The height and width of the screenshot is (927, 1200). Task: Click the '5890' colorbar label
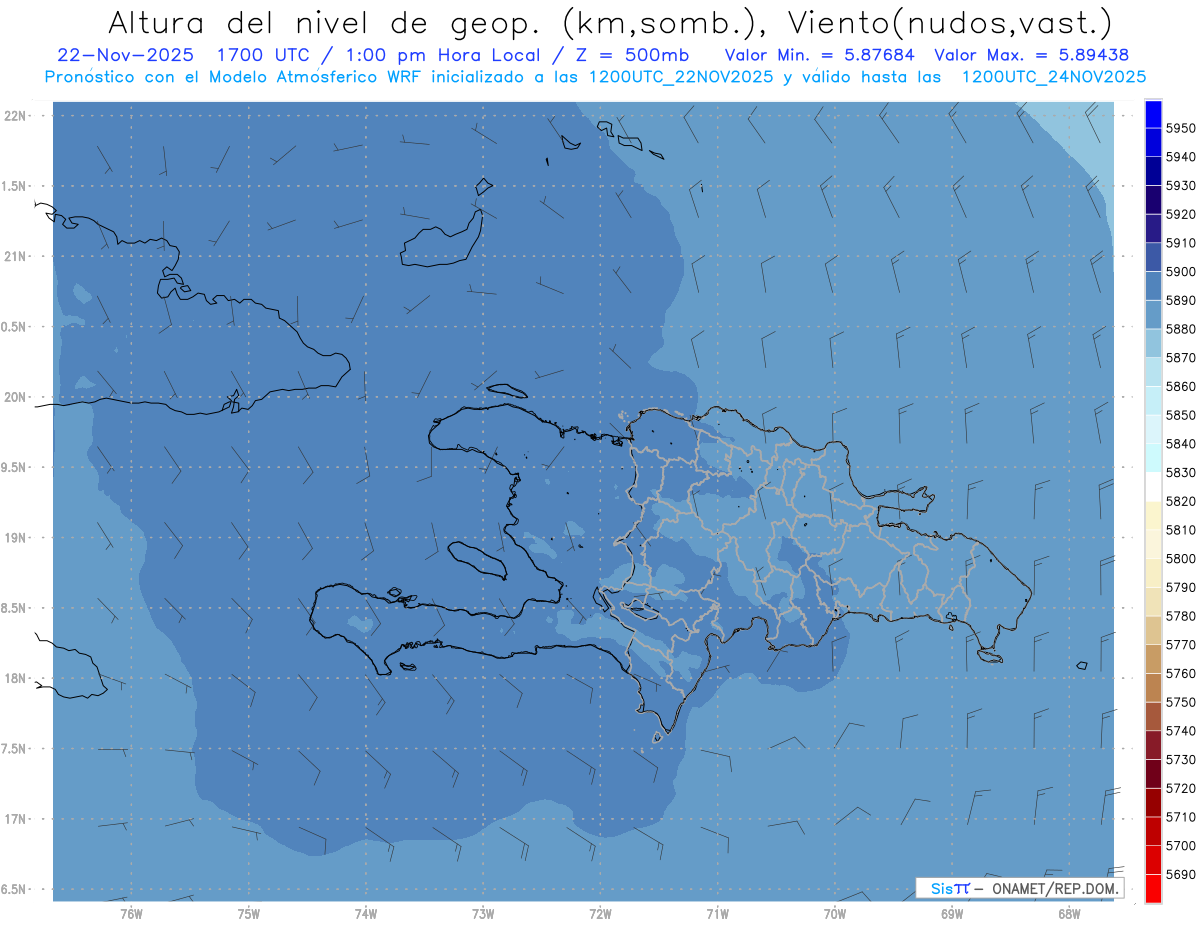point(1180,300)
